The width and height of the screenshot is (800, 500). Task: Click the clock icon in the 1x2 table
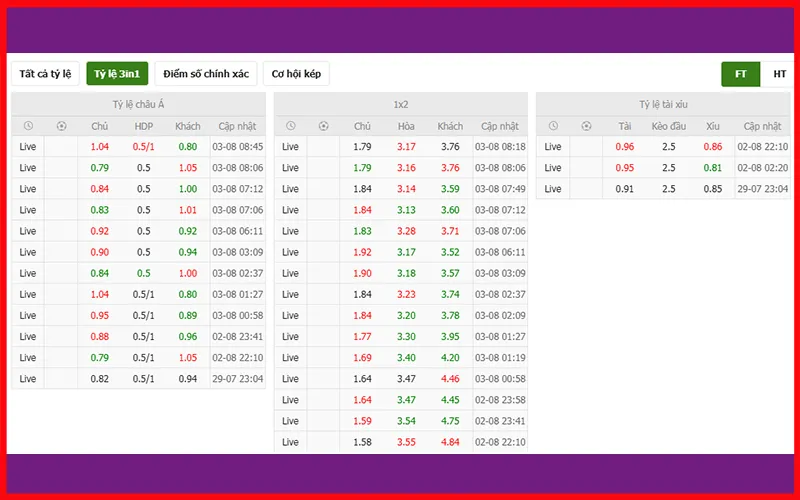(x=290, y=126)
